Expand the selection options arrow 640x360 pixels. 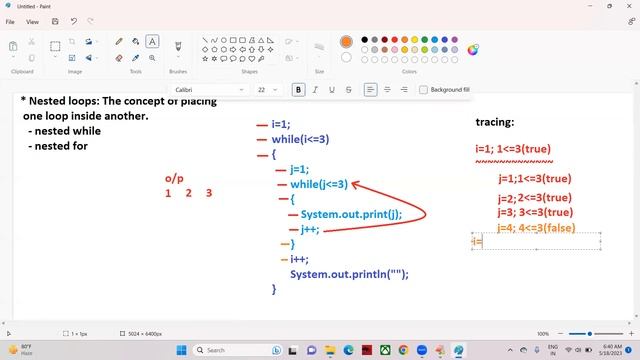(x=55, y=57)
